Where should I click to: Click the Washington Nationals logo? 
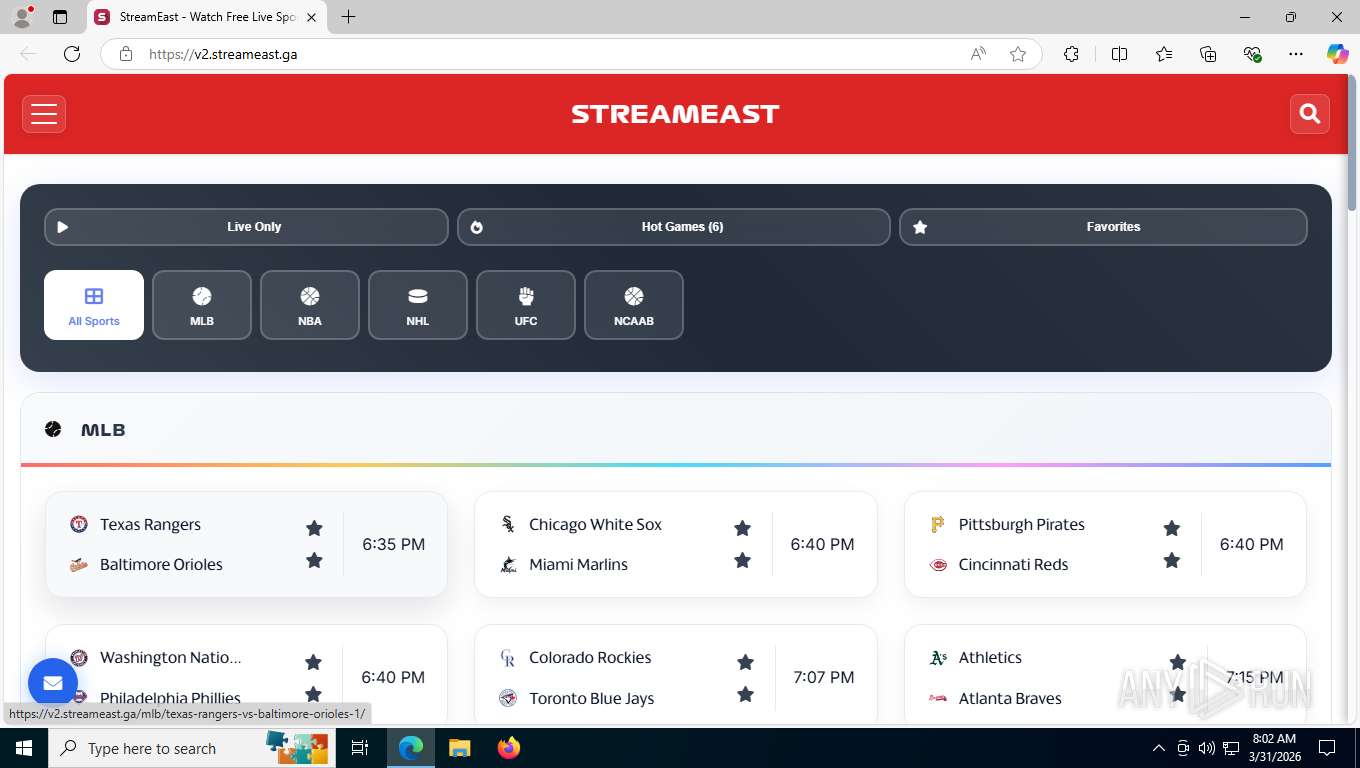pyautogui.click(x=79, y=658)
